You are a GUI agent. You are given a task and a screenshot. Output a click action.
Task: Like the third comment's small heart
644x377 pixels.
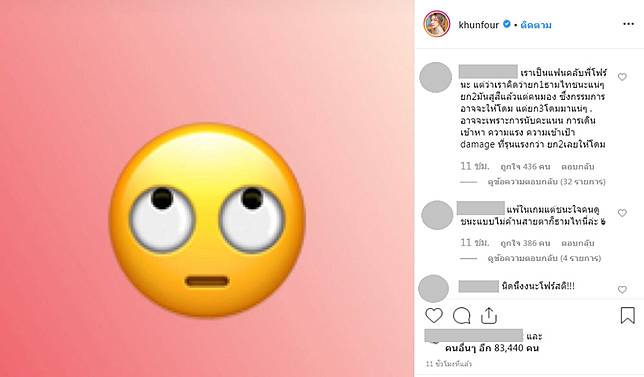coord(622,290)
